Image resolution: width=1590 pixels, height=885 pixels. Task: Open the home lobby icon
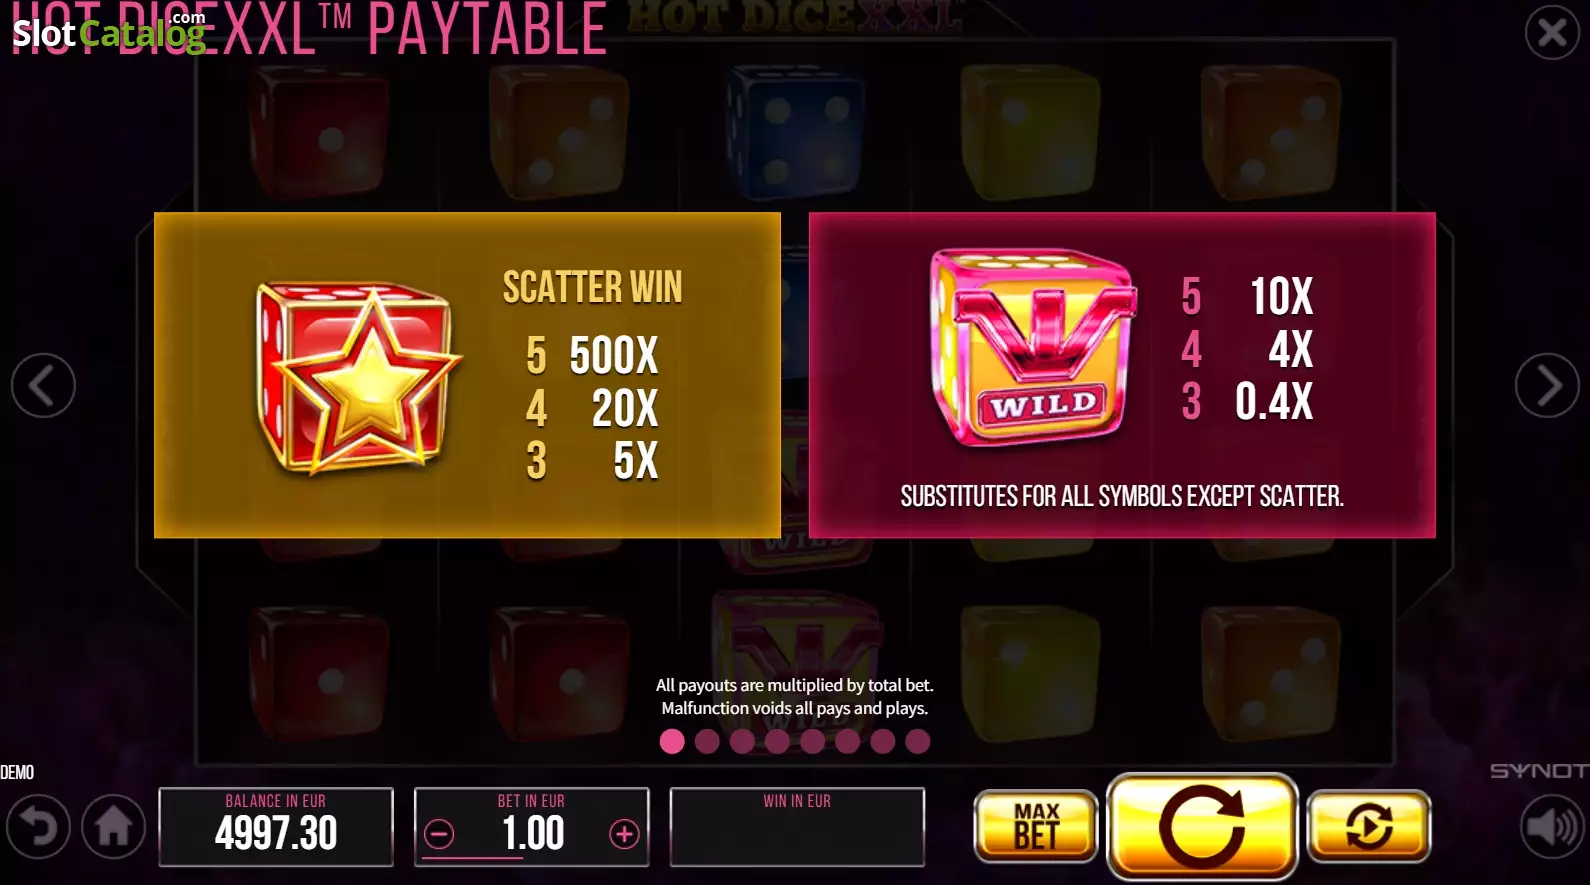coord(114,827)
